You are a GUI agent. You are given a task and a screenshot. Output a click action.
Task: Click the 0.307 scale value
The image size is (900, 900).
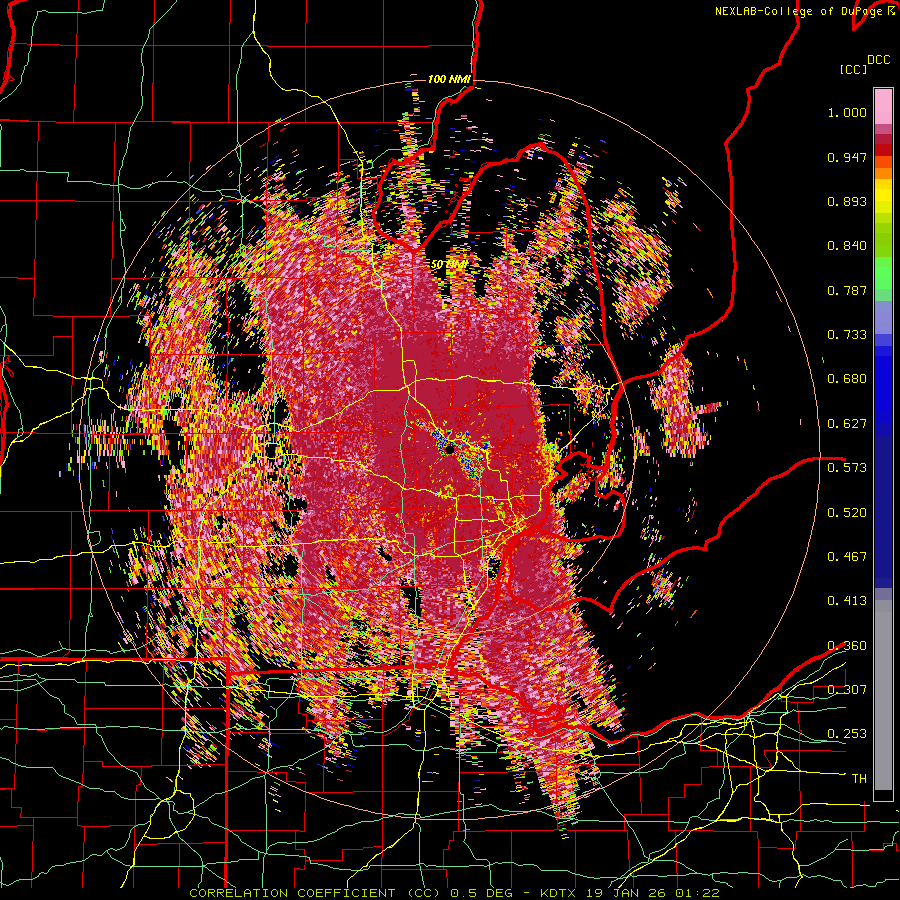click(847, 690)
